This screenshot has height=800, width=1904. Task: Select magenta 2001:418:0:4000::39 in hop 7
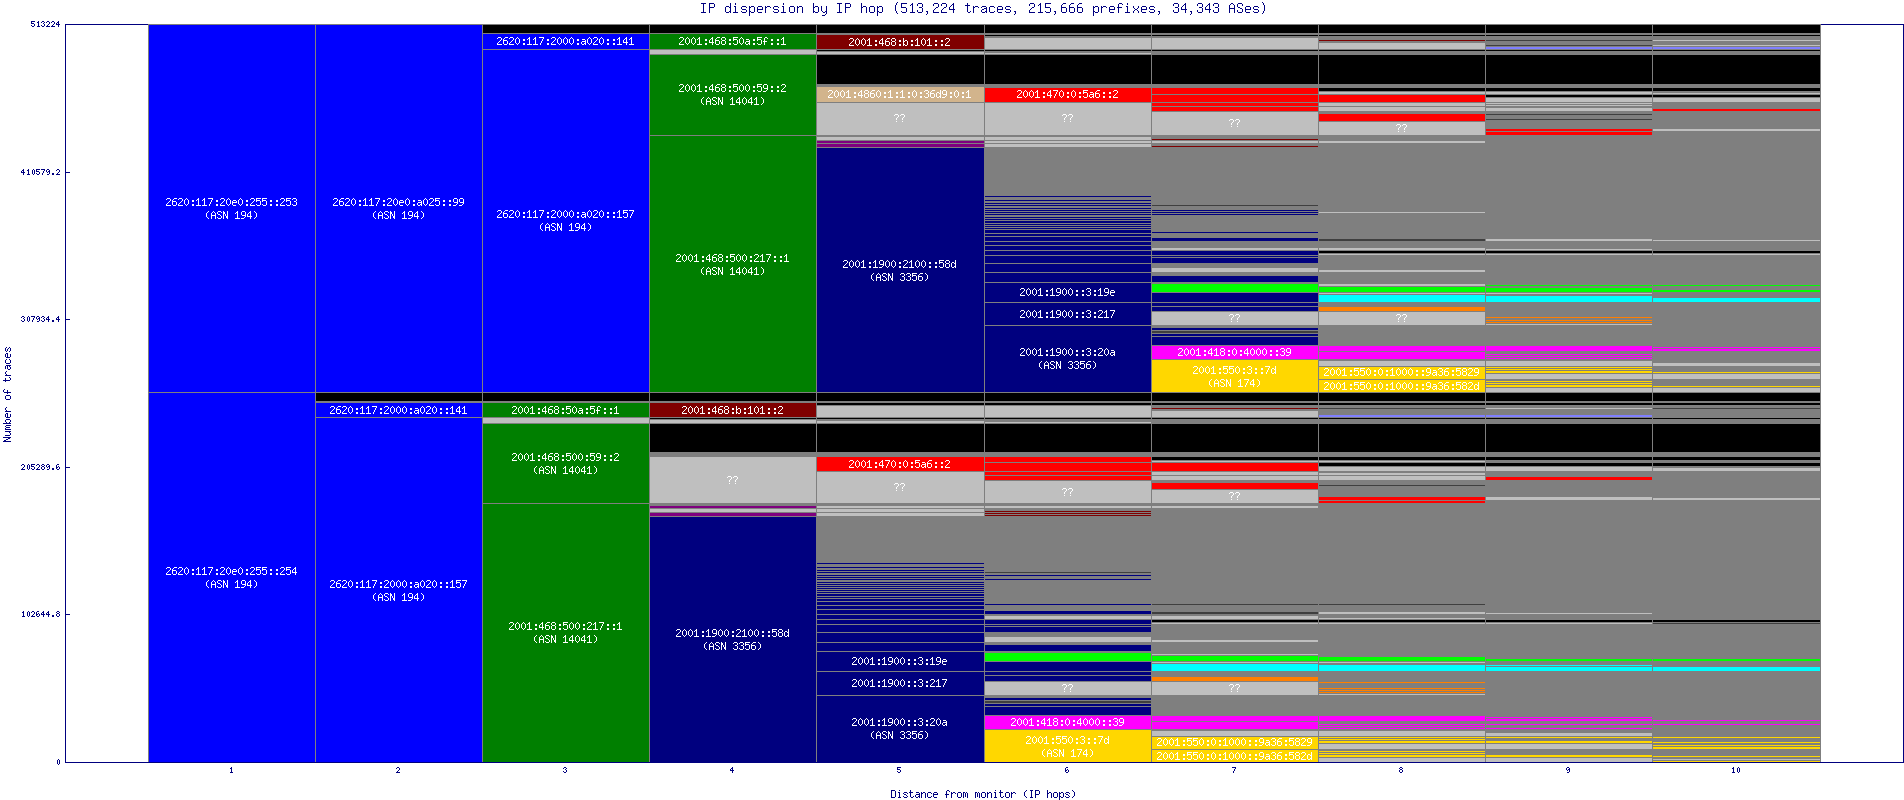point(1235,352)
